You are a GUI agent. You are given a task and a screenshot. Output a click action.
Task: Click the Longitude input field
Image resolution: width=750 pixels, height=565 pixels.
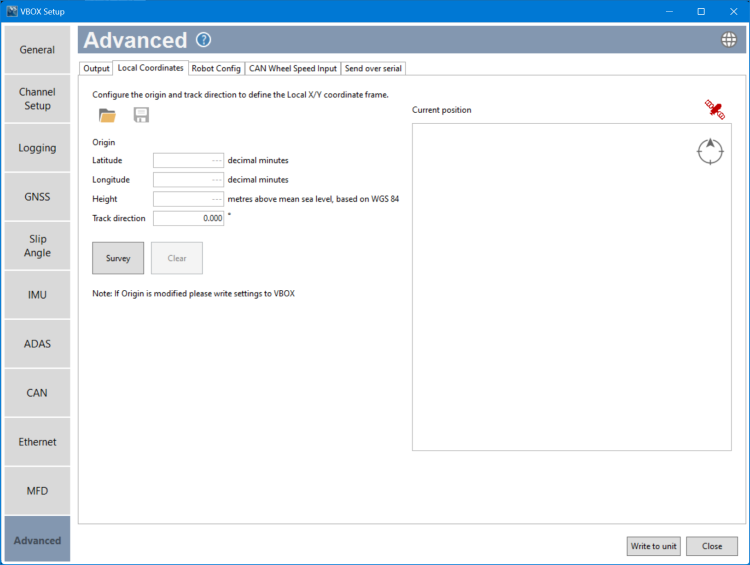click(x=188, y=179)
